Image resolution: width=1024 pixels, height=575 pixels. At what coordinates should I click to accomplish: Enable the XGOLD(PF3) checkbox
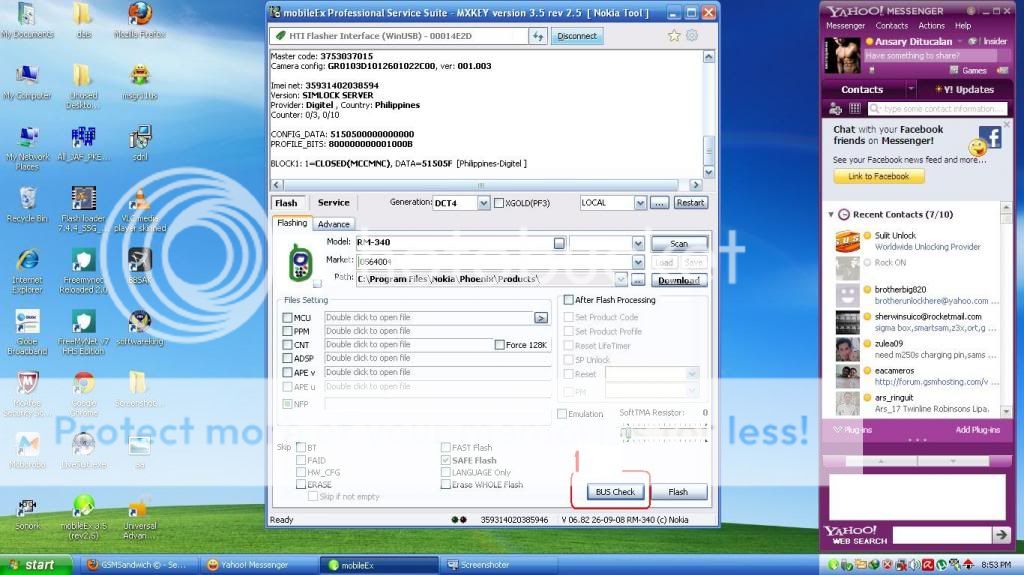click(499, 203)
